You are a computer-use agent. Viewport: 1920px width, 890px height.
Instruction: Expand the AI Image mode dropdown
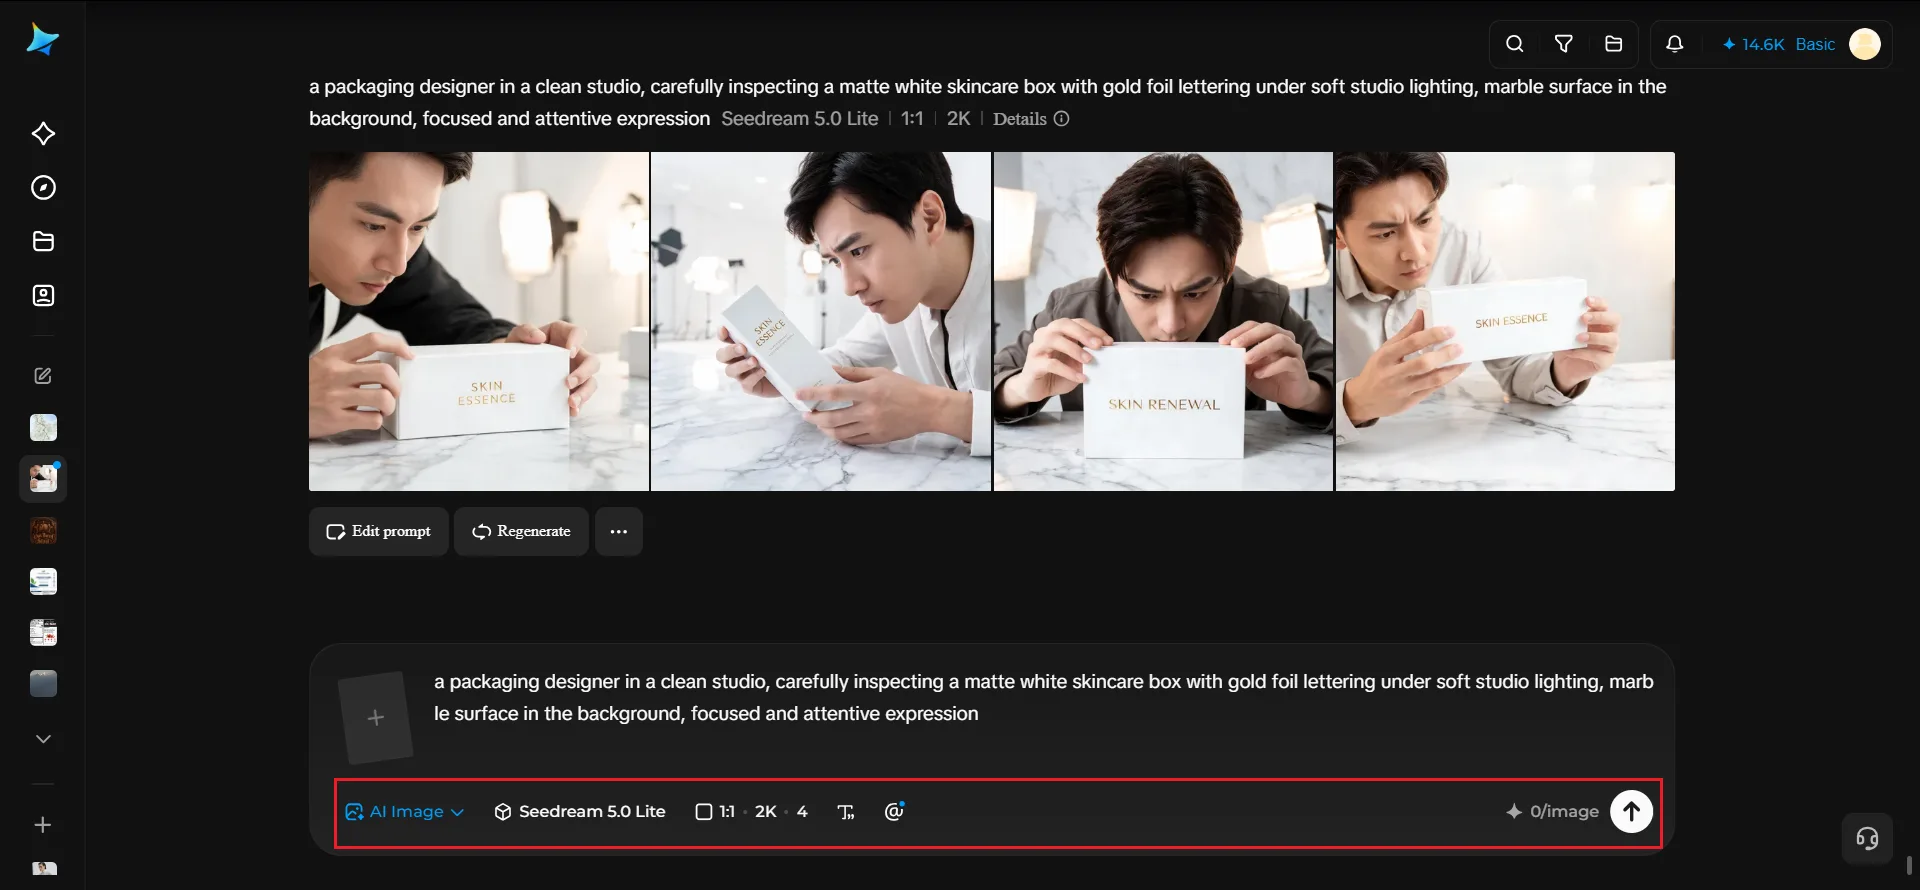[404, 812]
